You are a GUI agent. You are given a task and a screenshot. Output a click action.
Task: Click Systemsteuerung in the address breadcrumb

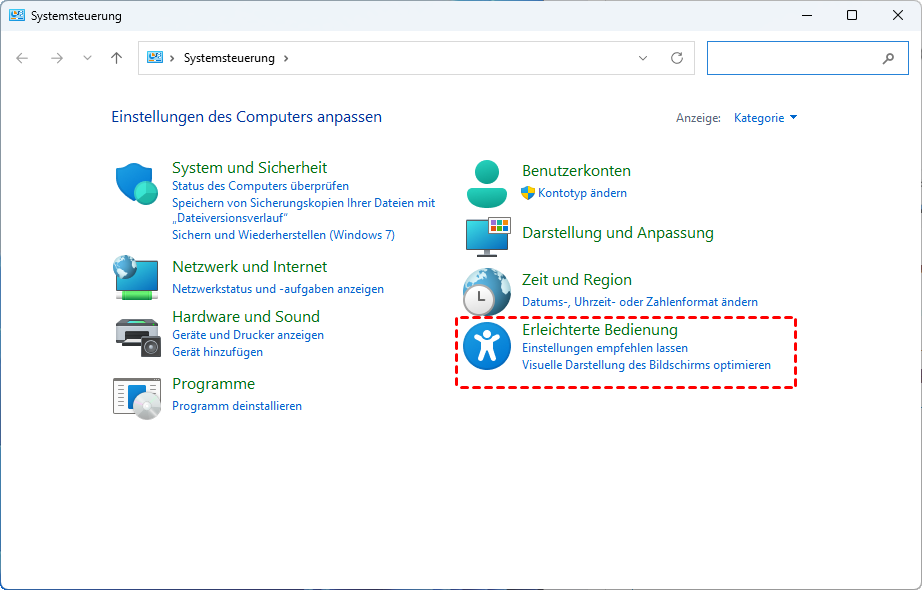pos(229,58)
